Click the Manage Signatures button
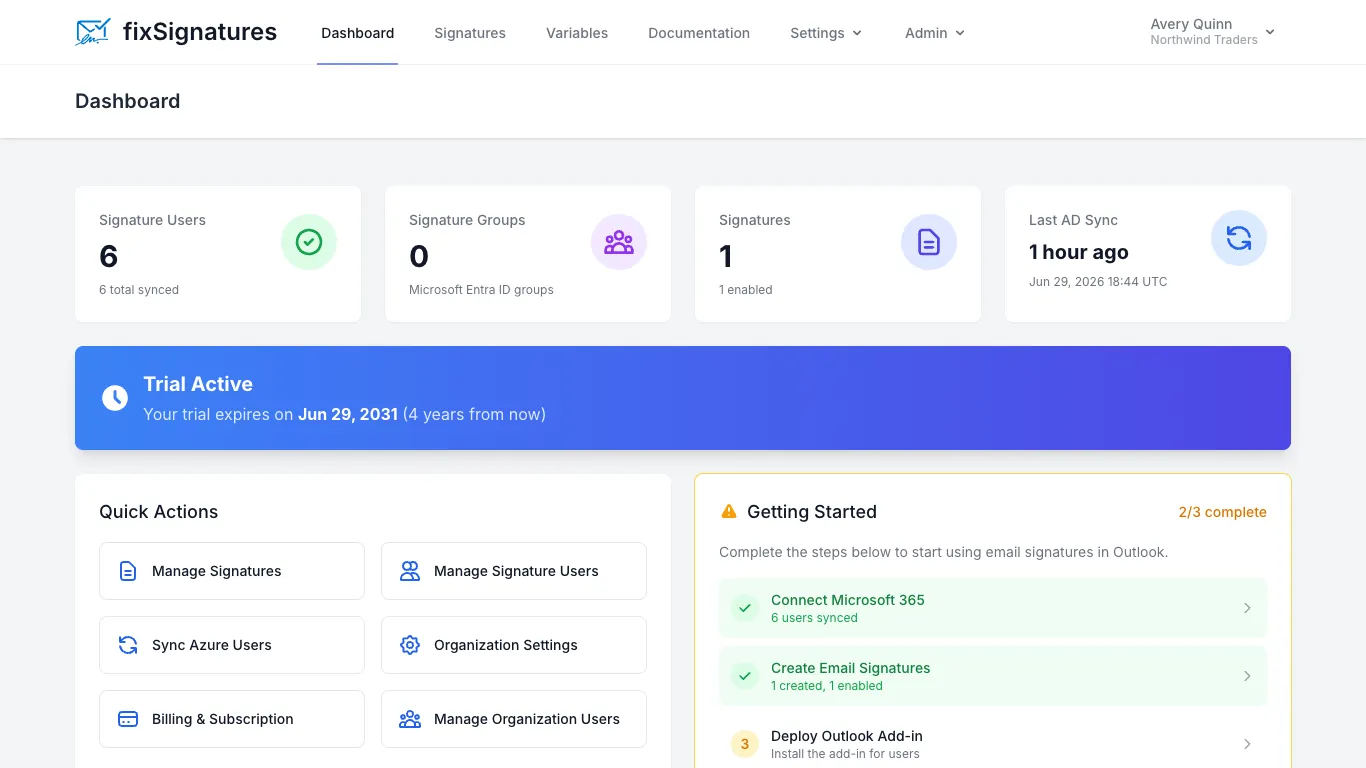Image resolution: width=1366 pixels, height=768 pixels. click(x=232, y=571)
